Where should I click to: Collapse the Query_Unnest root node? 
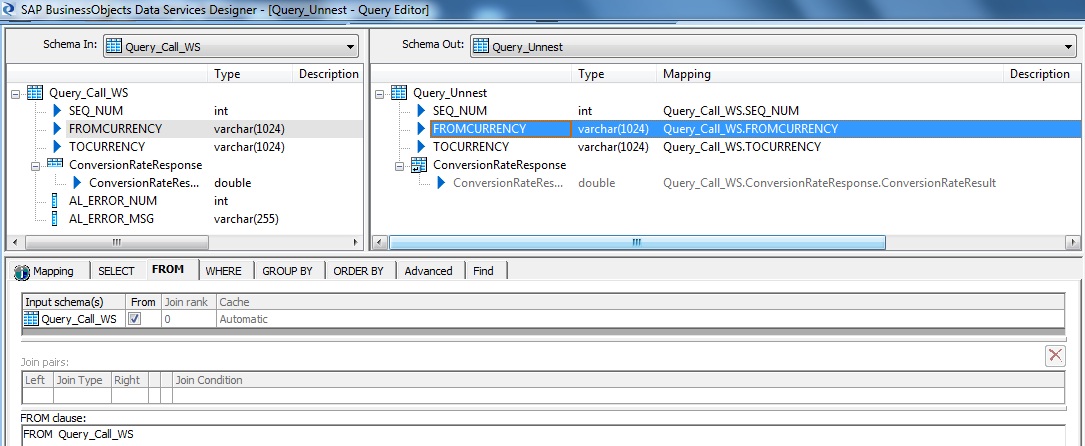pyautogui.click(x=380, y=93)
